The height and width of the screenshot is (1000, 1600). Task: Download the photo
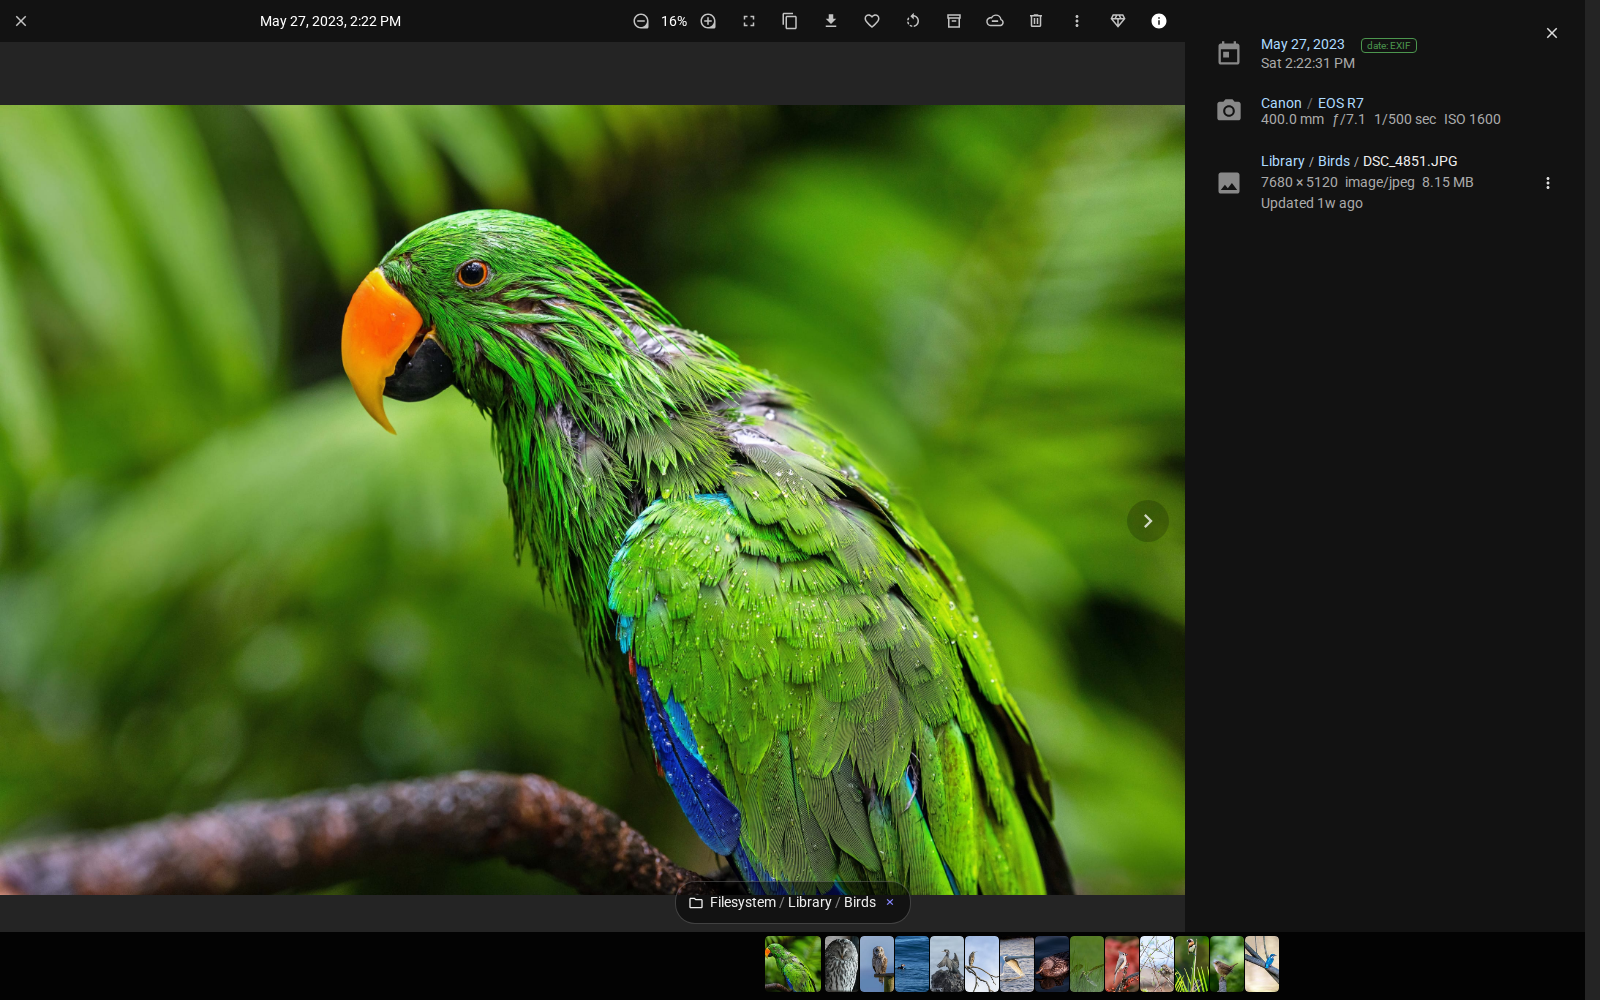click(831, 21)
